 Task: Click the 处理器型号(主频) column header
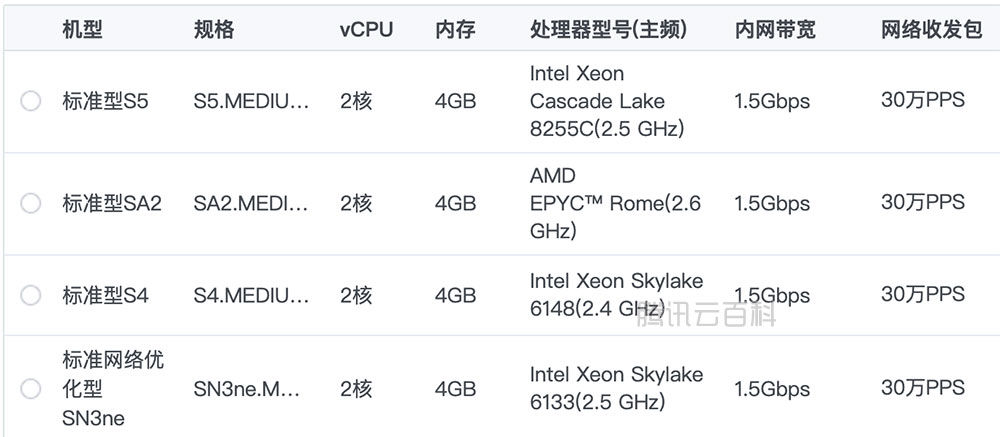coord(608,30)
